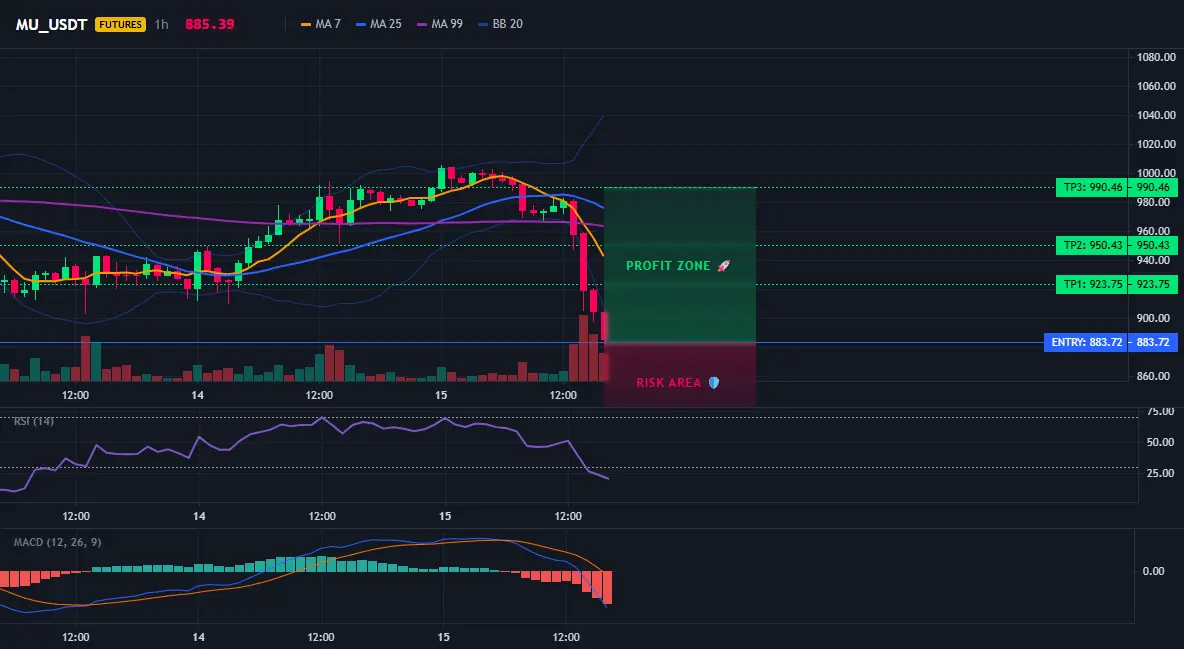This screenshot has width=1184, height=649.
Task: Click the 1000.00 price axis label
Action: 1156,173
